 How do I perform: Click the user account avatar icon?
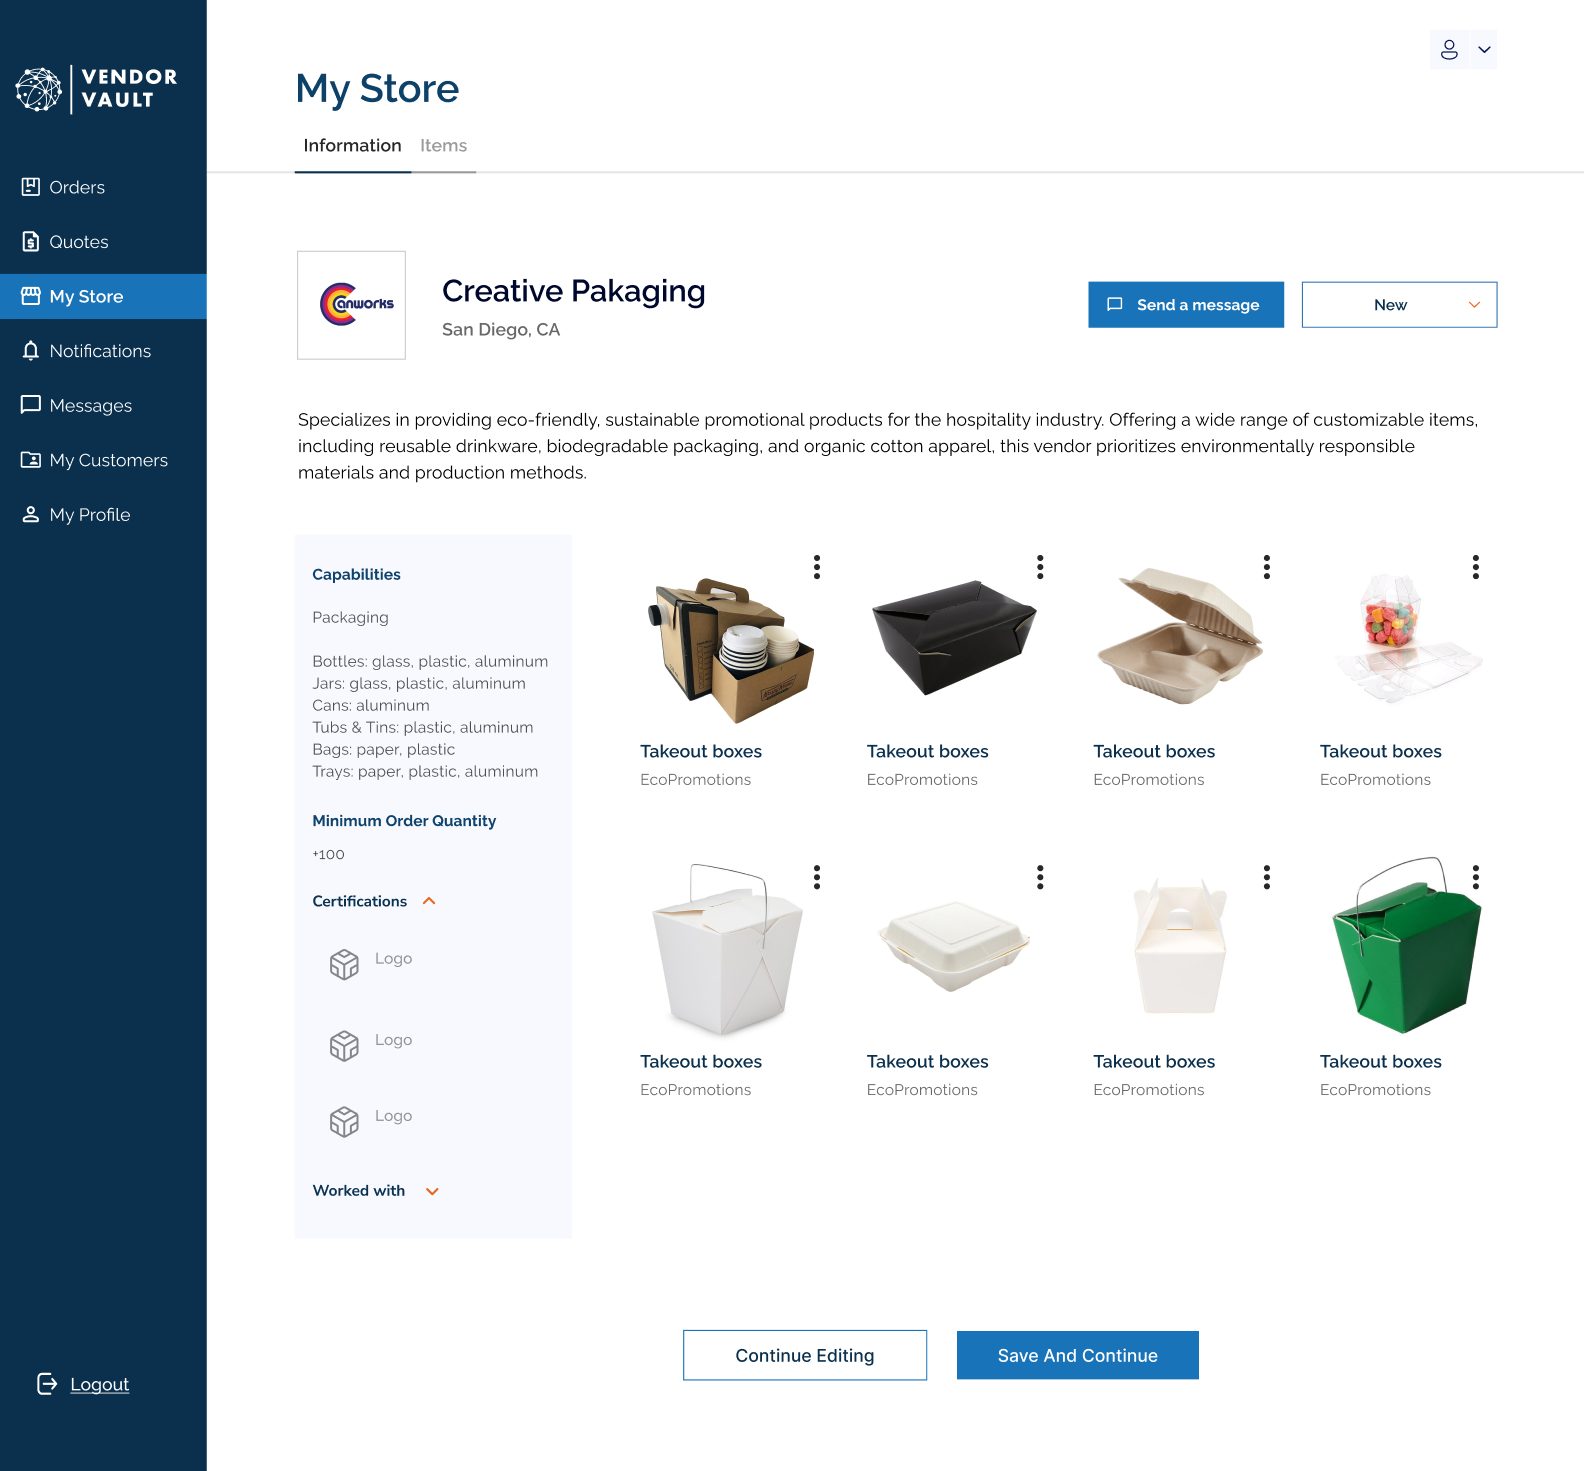(x=1449, y=50)
